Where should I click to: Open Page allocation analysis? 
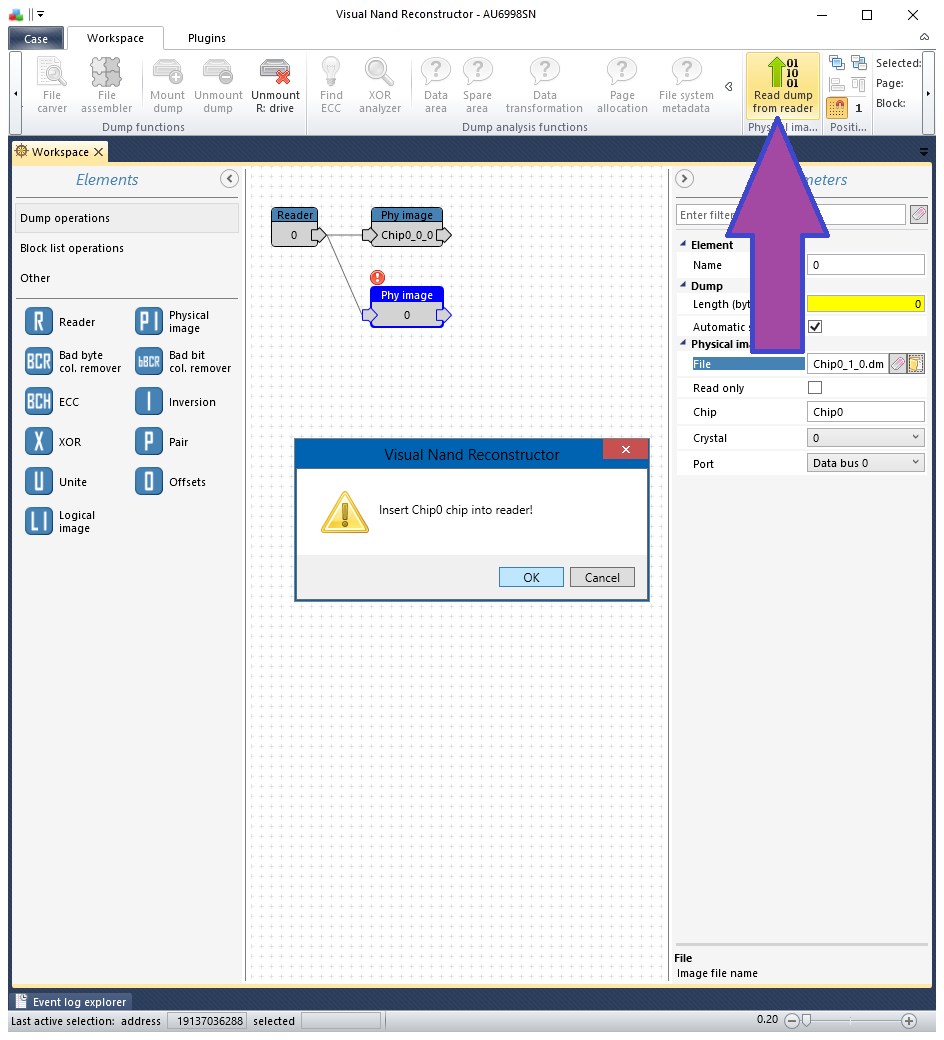622,86
